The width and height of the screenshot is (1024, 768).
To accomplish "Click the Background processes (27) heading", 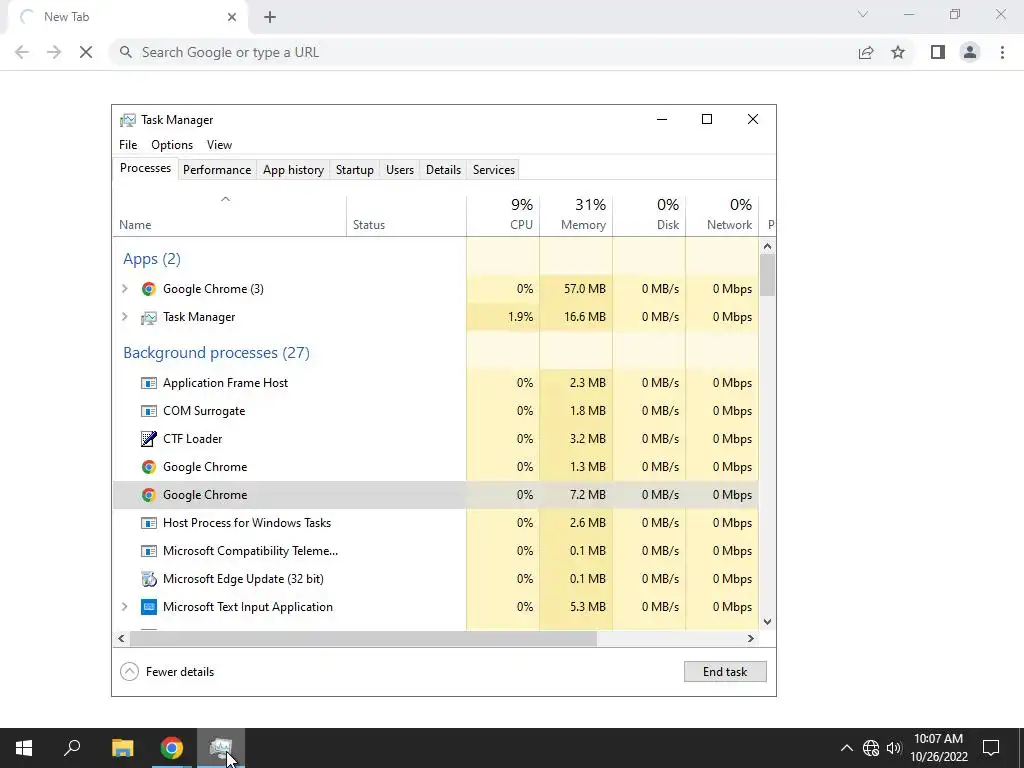I will coord(216,353).
